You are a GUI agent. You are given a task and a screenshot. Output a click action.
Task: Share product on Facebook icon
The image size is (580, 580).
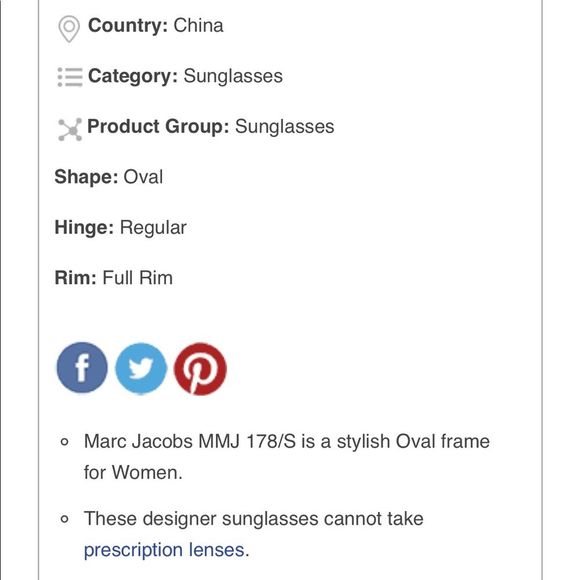82,368
